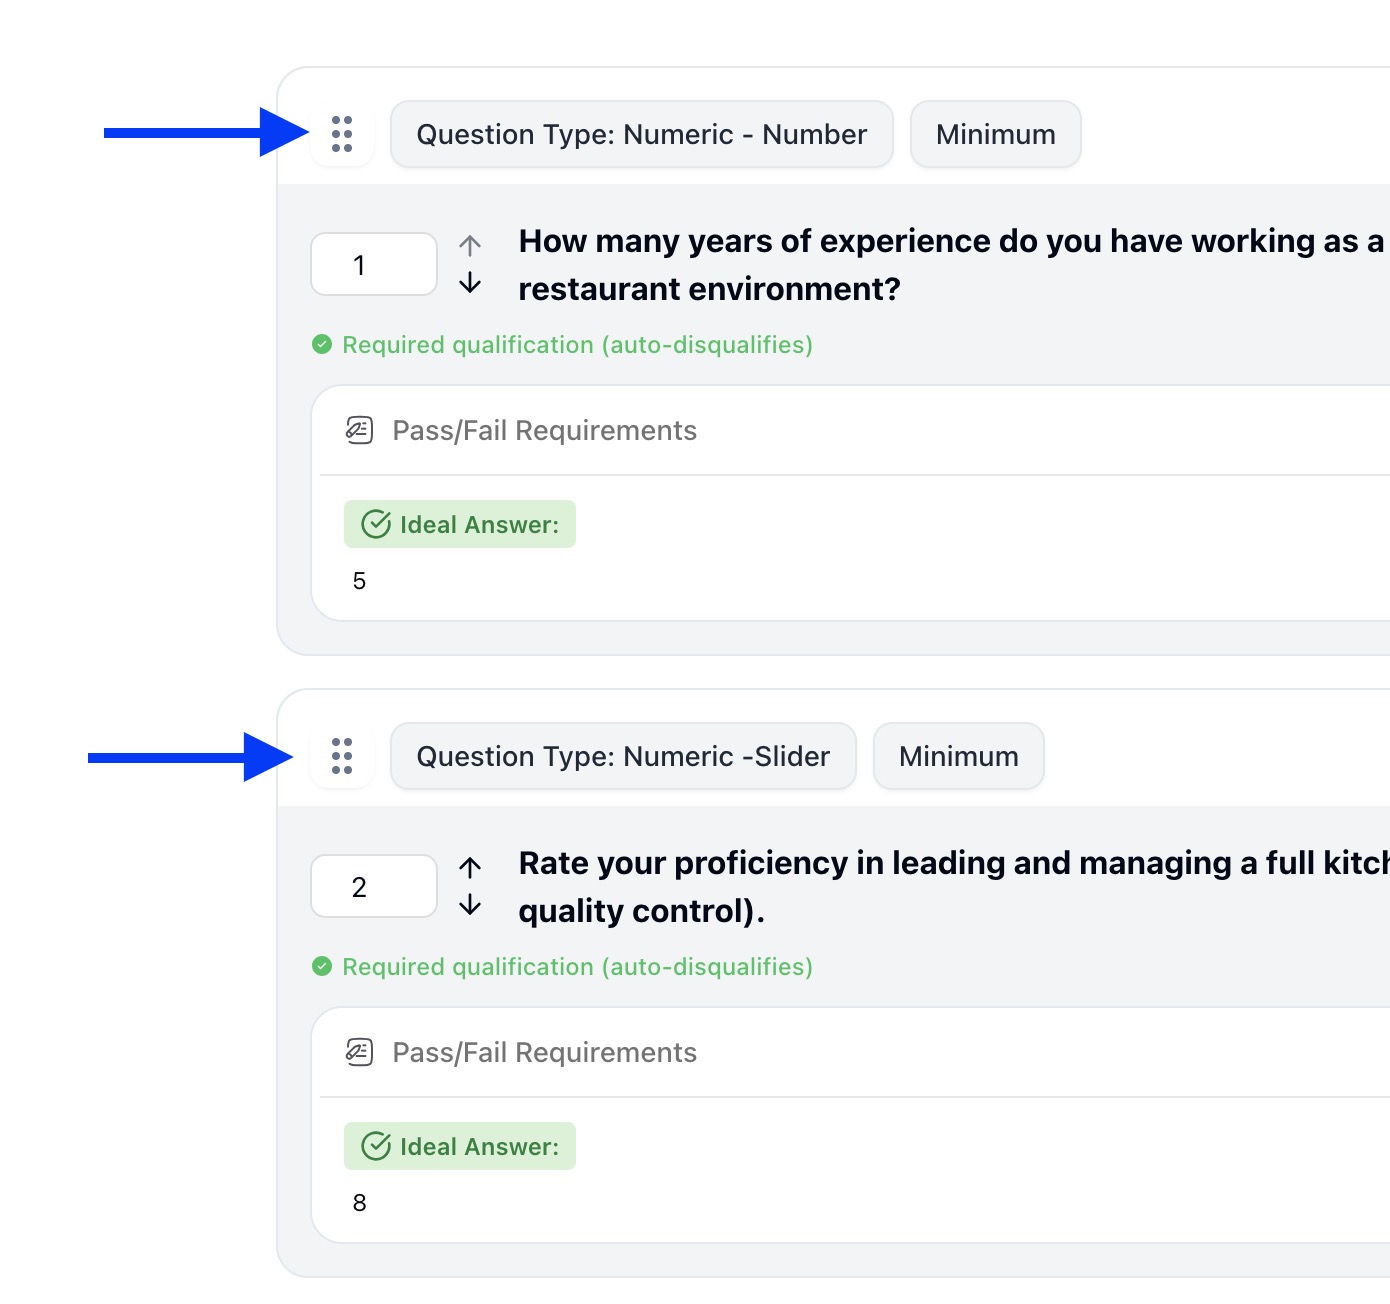Move question 1 up with arrow
The height and width of the screenshot is (1304, 1390).
tap(470, 245)
